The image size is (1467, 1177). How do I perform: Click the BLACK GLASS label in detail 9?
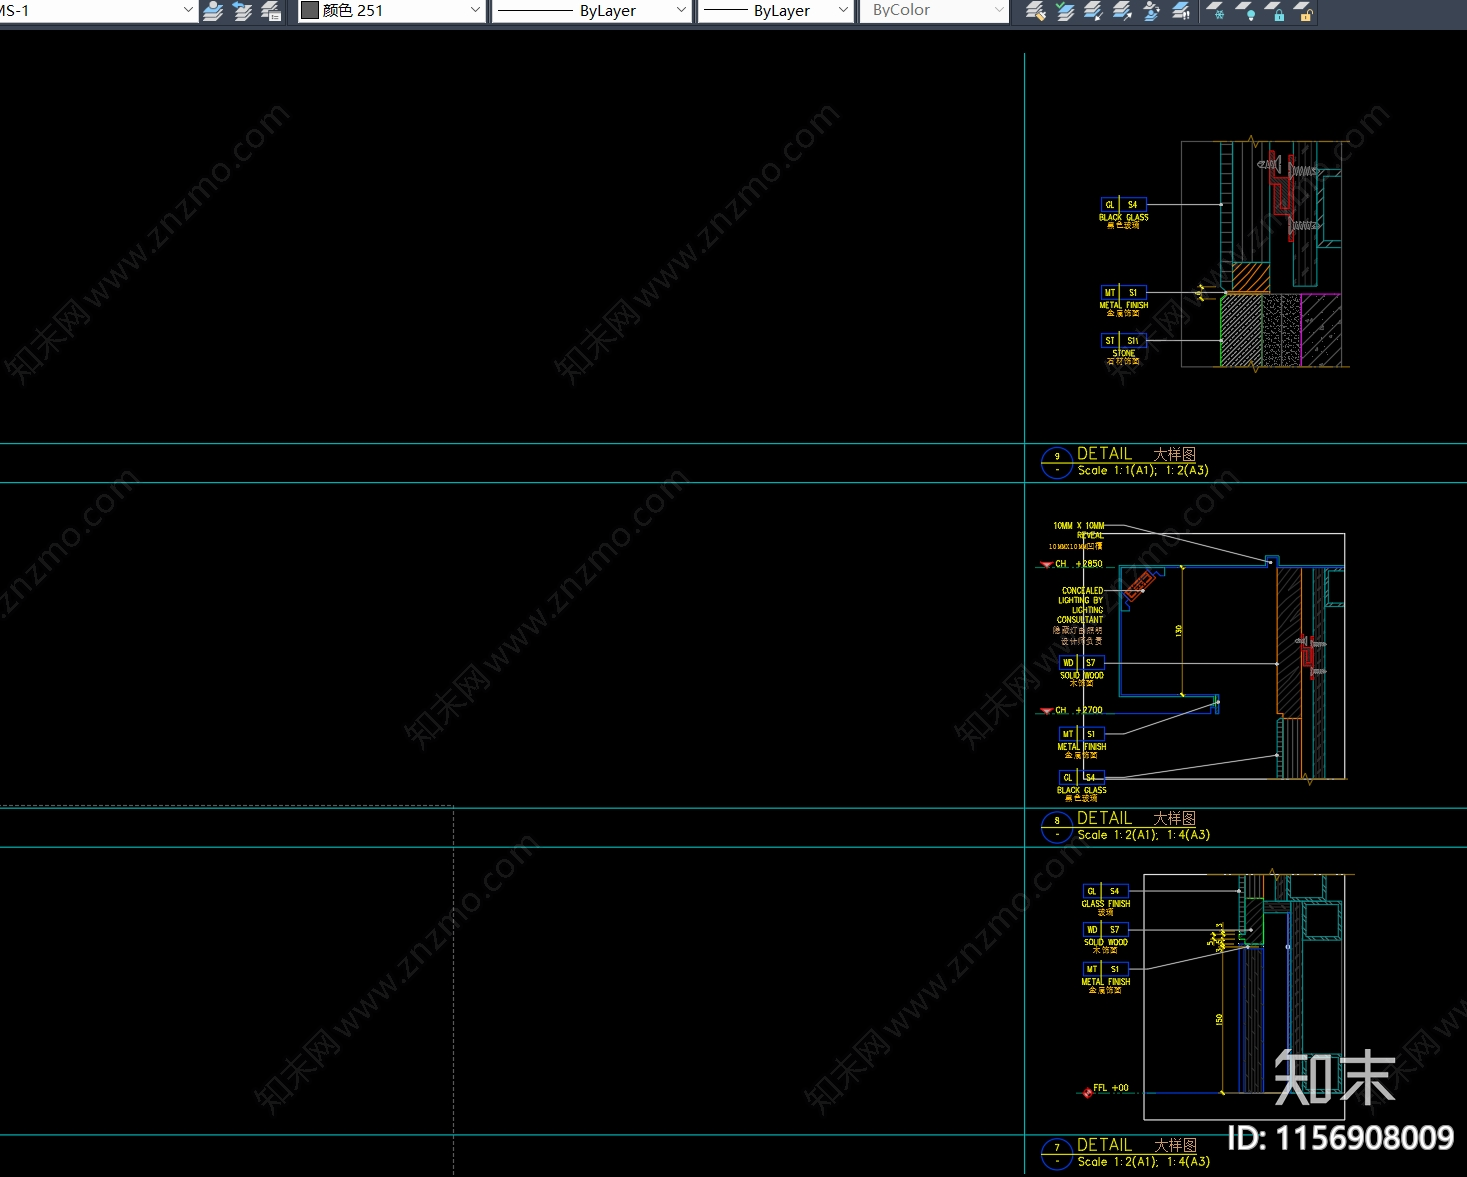coord(1124,217)
